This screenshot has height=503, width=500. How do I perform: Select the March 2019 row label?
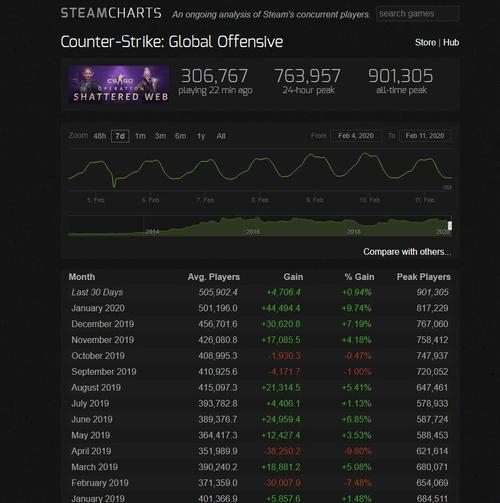(x=94, y=467)
